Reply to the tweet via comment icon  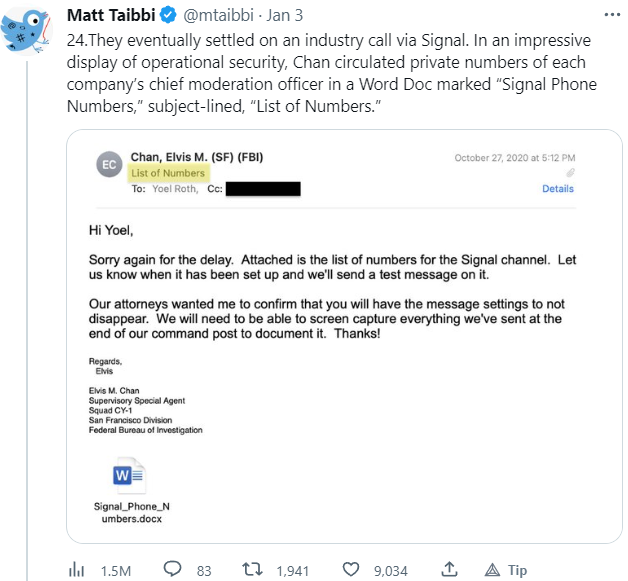click(x=172, y=570)
